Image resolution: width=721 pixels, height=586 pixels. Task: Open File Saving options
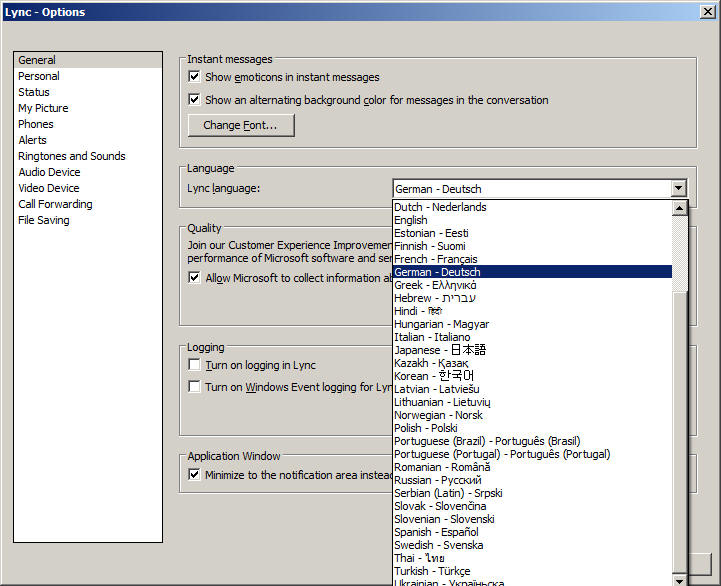point(88,220)
